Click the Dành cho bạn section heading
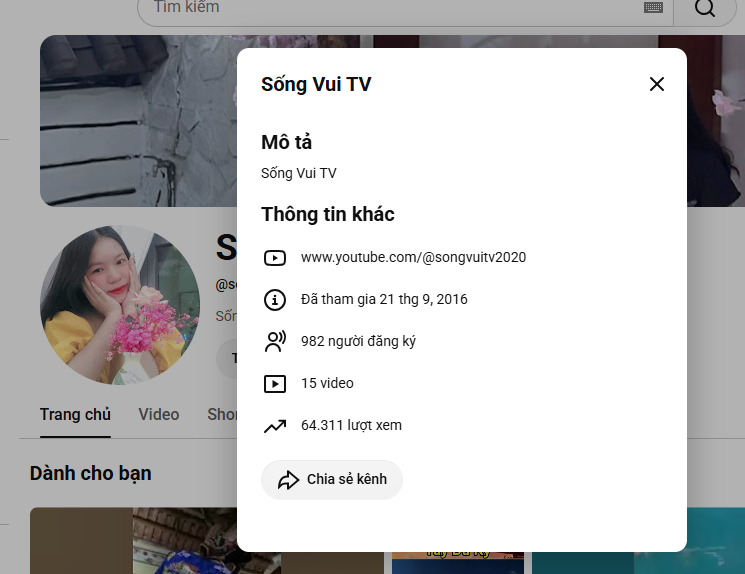 pyautogui.click(x=91, y=473)
